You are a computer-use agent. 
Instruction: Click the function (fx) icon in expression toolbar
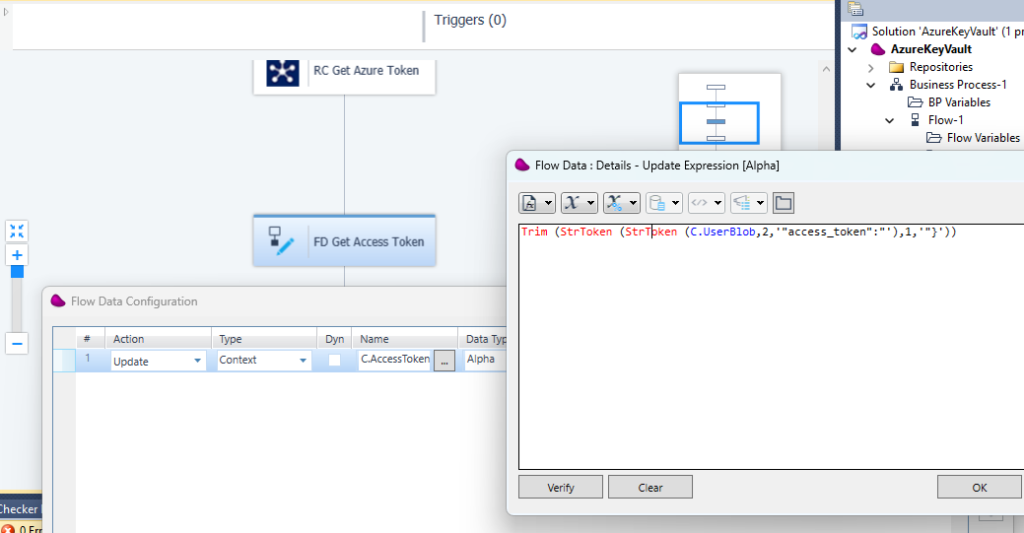531,203
